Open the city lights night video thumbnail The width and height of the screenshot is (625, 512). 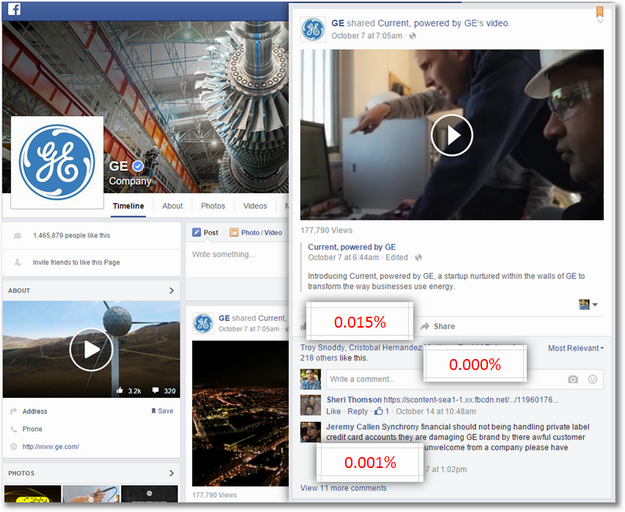tap(240, 413)
